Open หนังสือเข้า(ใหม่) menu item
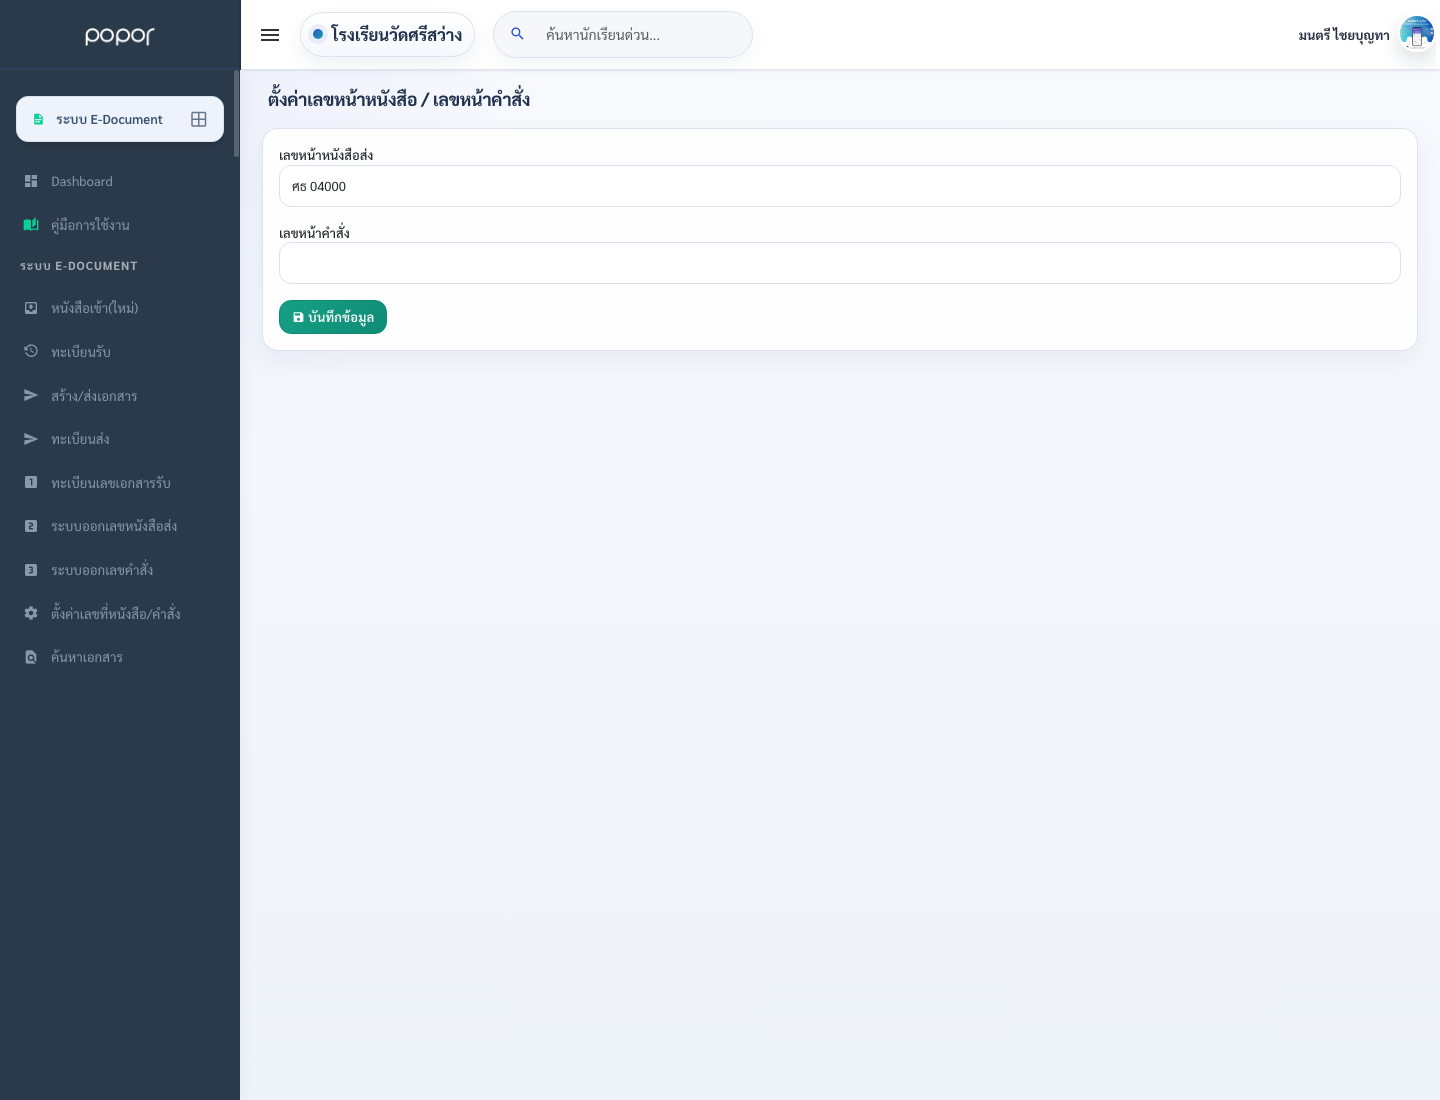The width and height of the screenshot is (1440, 1100). (120, 308)
